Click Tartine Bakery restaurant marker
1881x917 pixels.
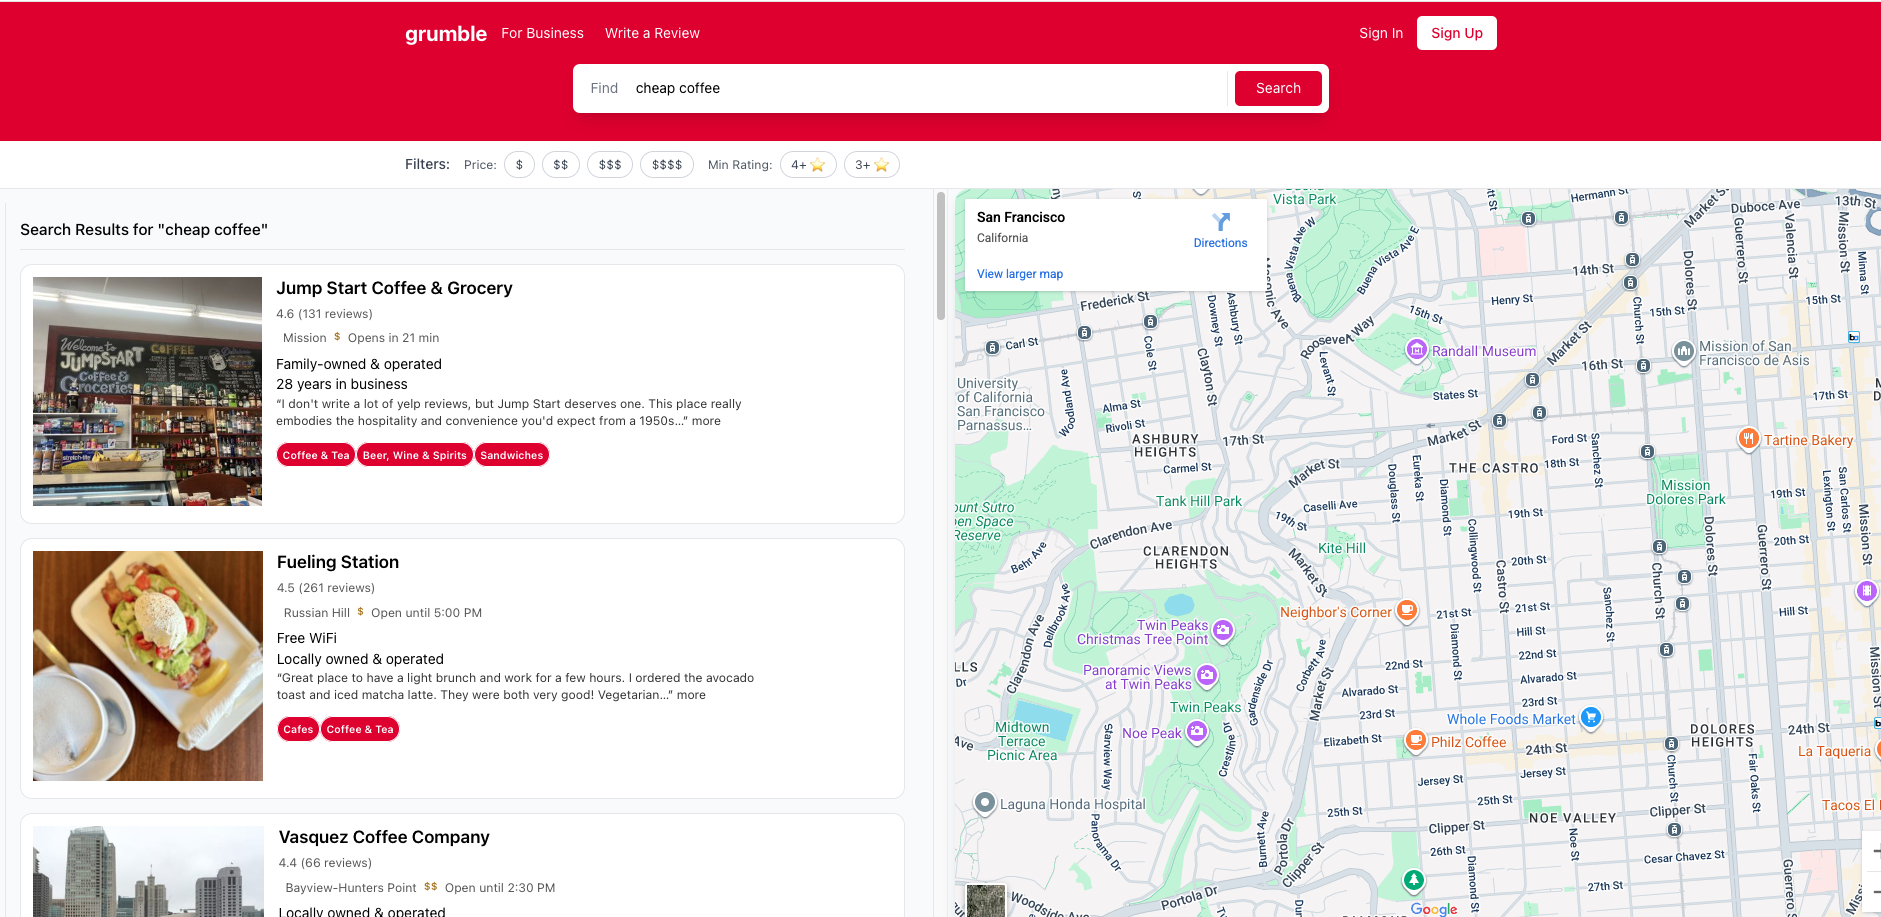(x=1748, y=438)
